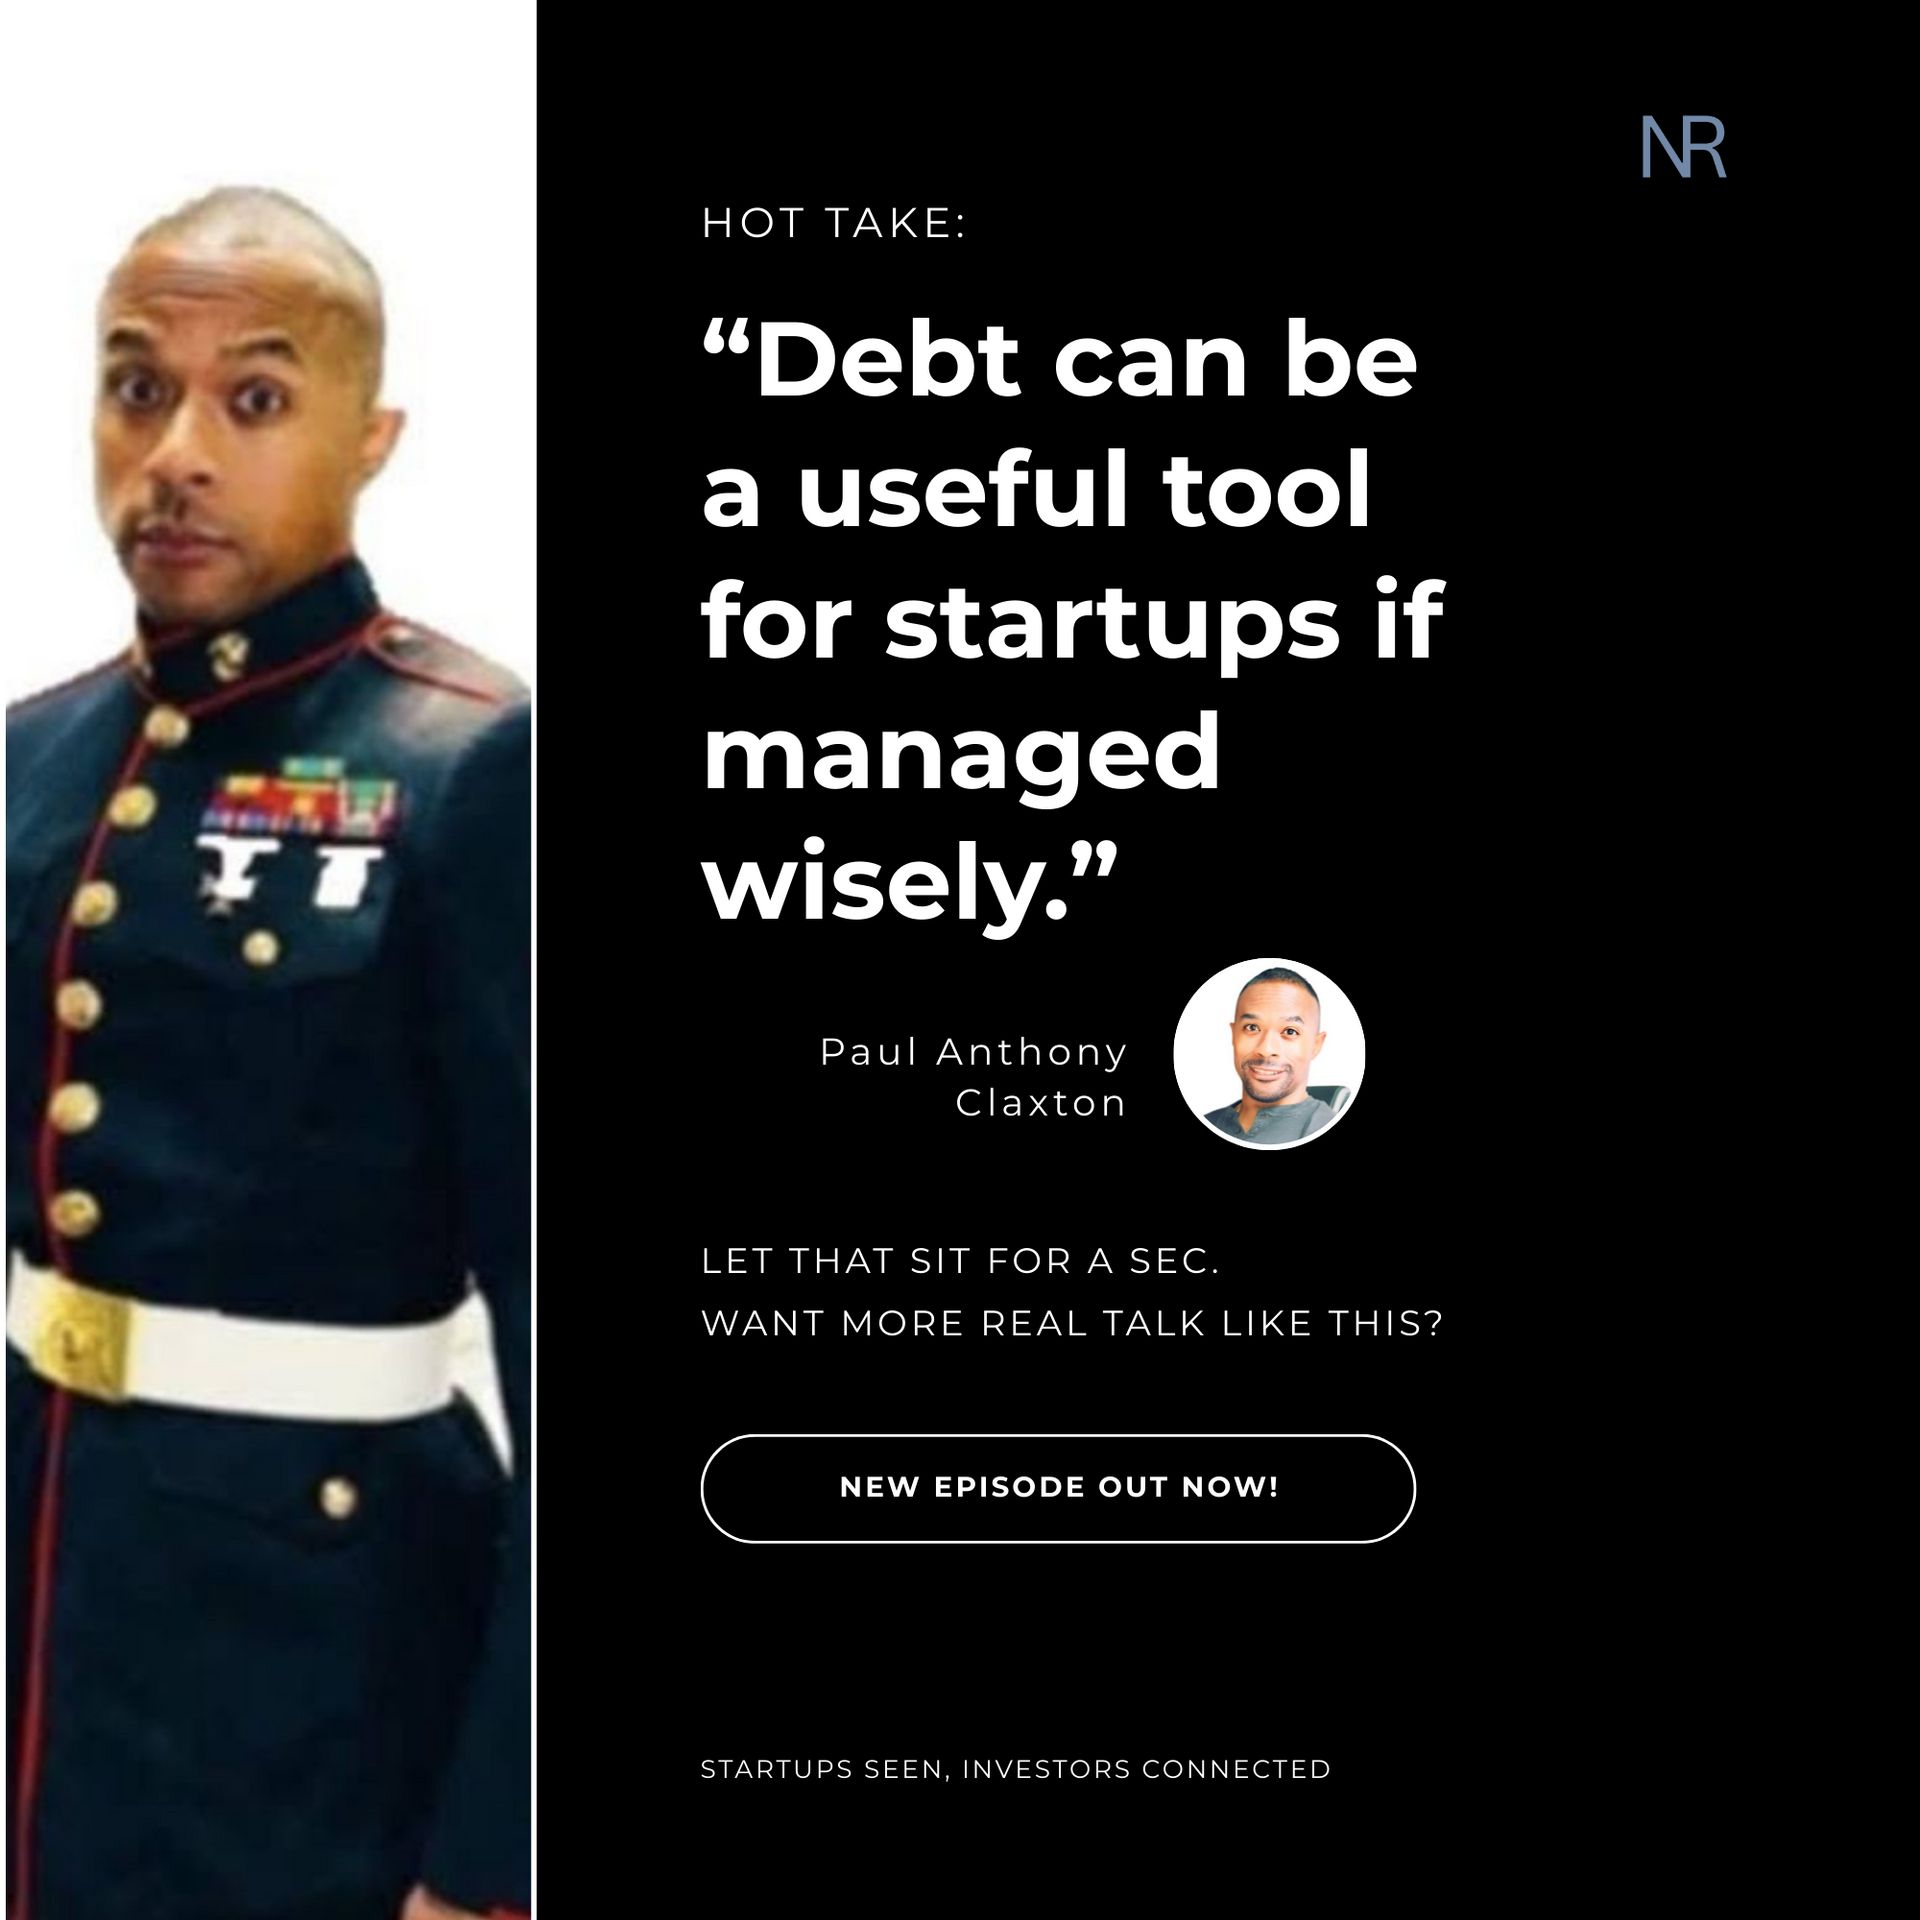1920x1920 pixels.
Task: Click the "a useful tool" quote line
Action: tap(1036, 490)
